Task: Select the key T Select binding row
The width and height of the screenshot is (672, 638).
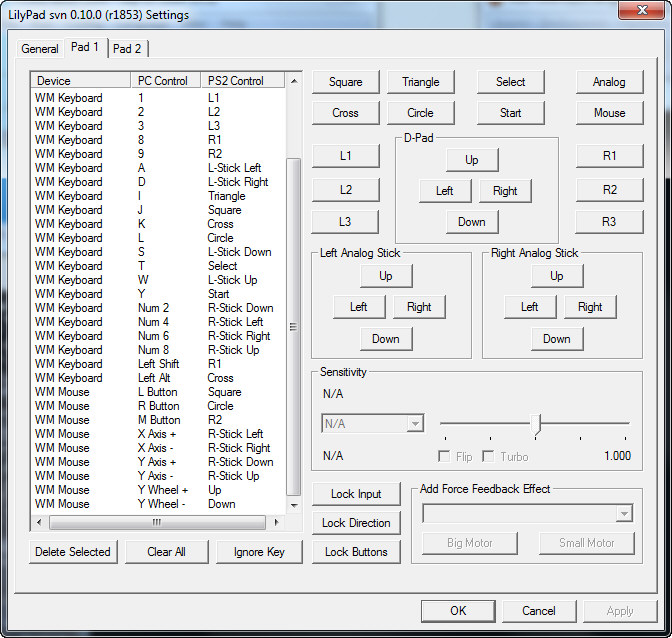Action: (x=158, y=266)
